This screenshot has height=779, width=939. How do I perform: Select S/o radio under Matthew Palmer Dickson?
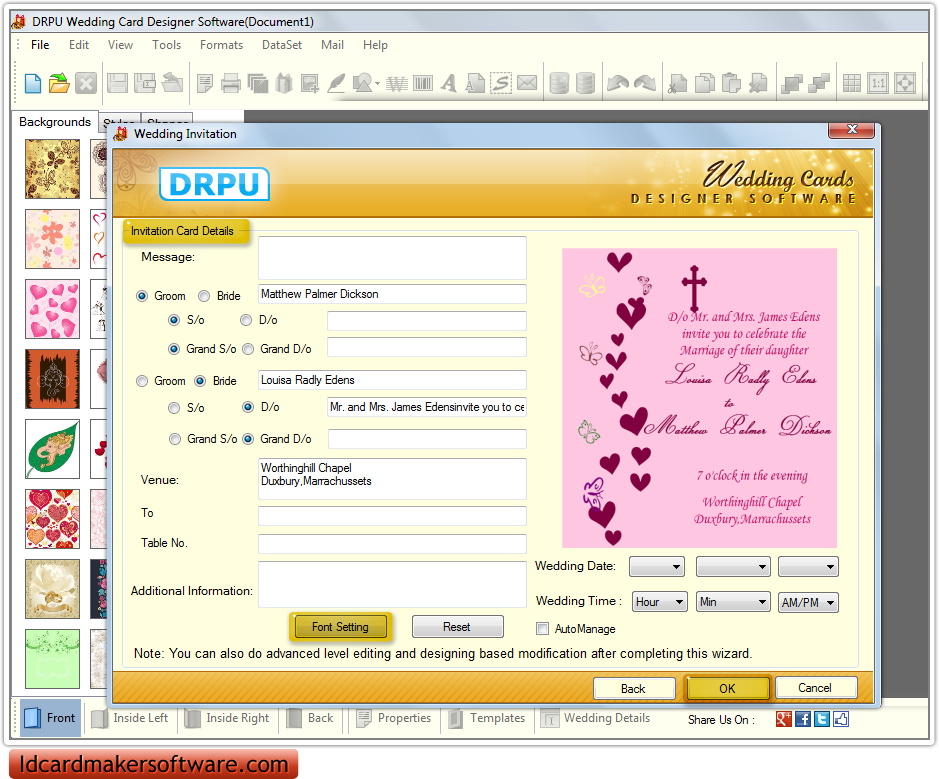(174, 320)
